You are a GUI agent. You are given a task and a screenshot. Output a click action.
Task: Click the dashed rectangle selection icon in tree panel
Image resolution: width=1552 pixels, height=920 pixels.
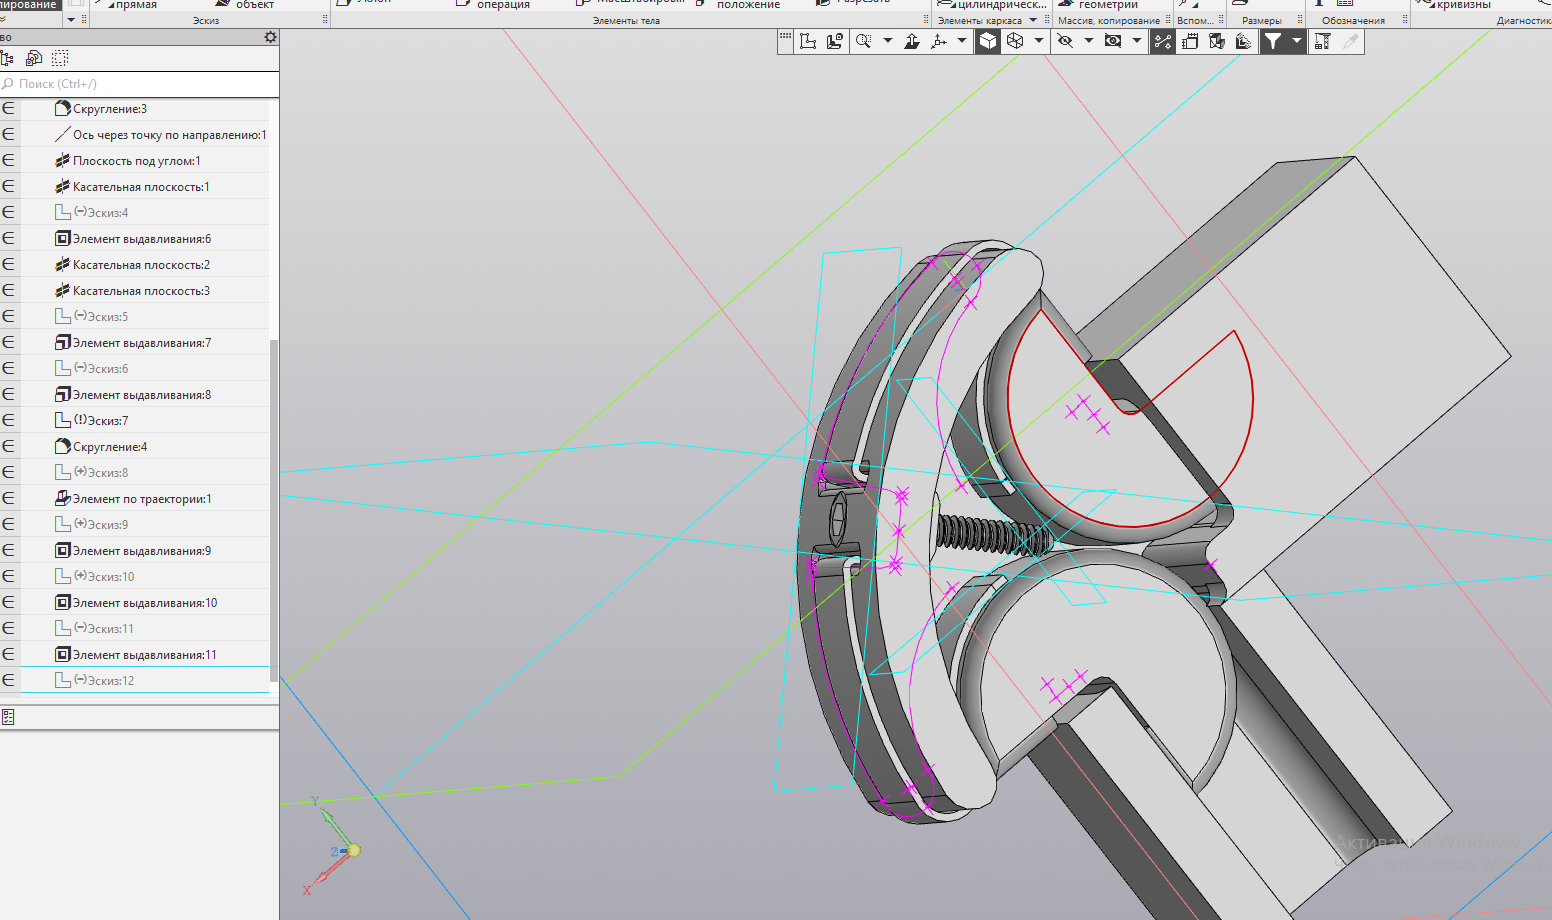[60, 59]
